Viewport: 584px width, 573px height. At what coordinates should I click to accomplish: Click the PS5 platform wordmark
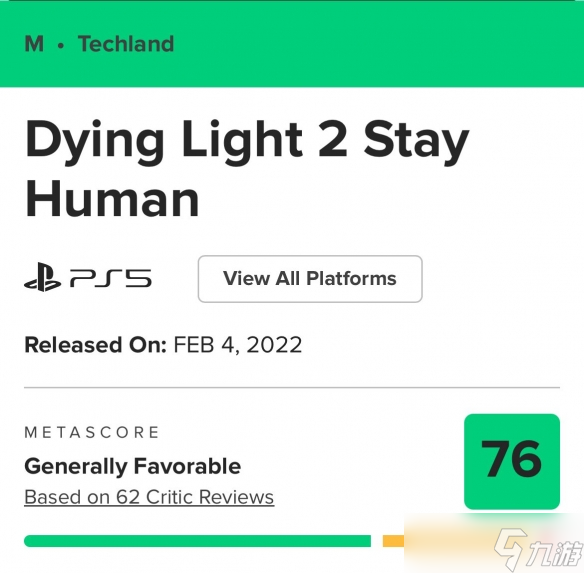point(111,279)
